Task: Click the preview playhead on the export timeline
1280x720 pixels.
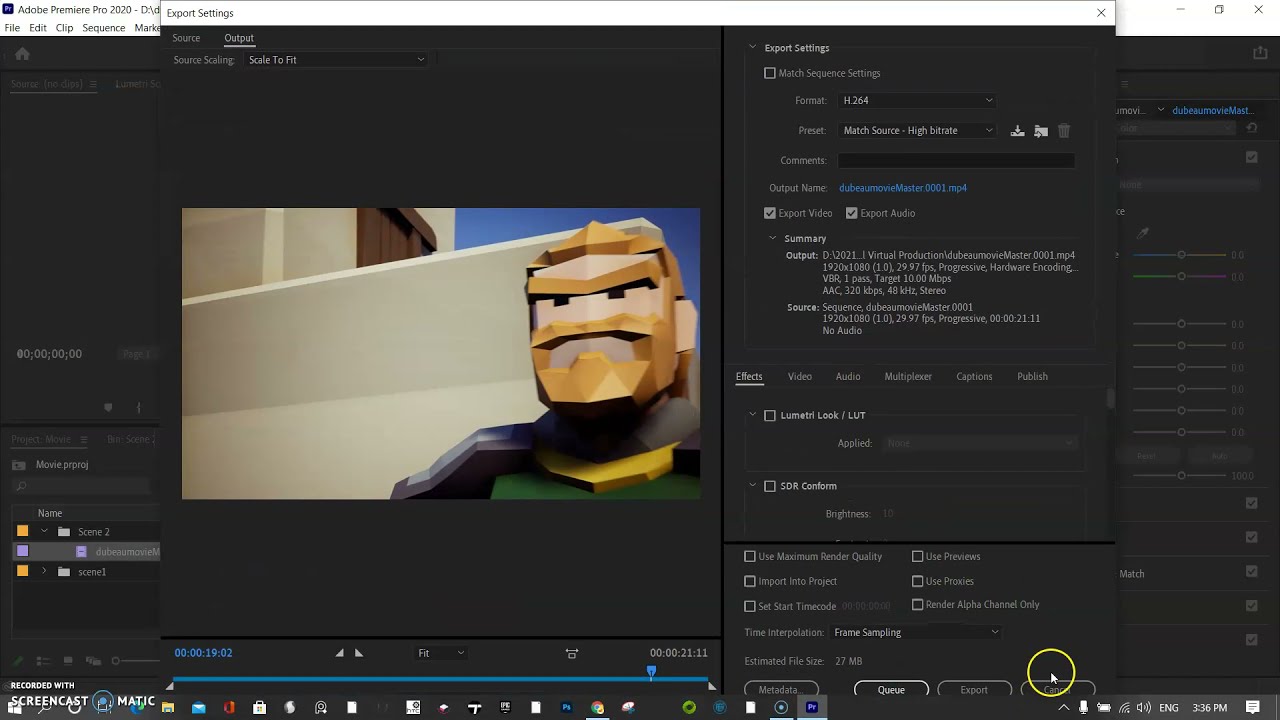Action: (651, 673)
